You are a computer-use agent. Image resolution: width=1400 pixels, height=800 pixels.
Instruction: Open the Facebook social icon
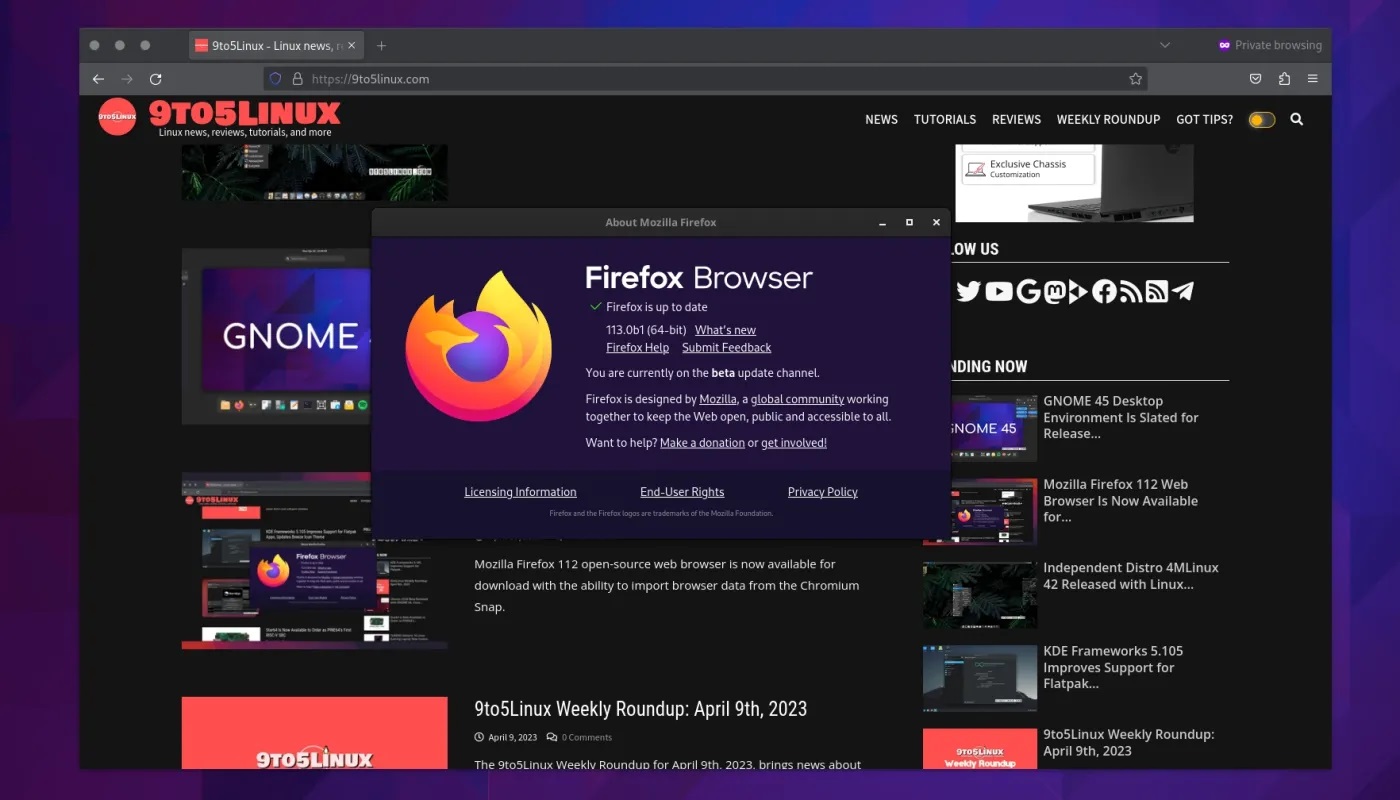point(1104,291)
